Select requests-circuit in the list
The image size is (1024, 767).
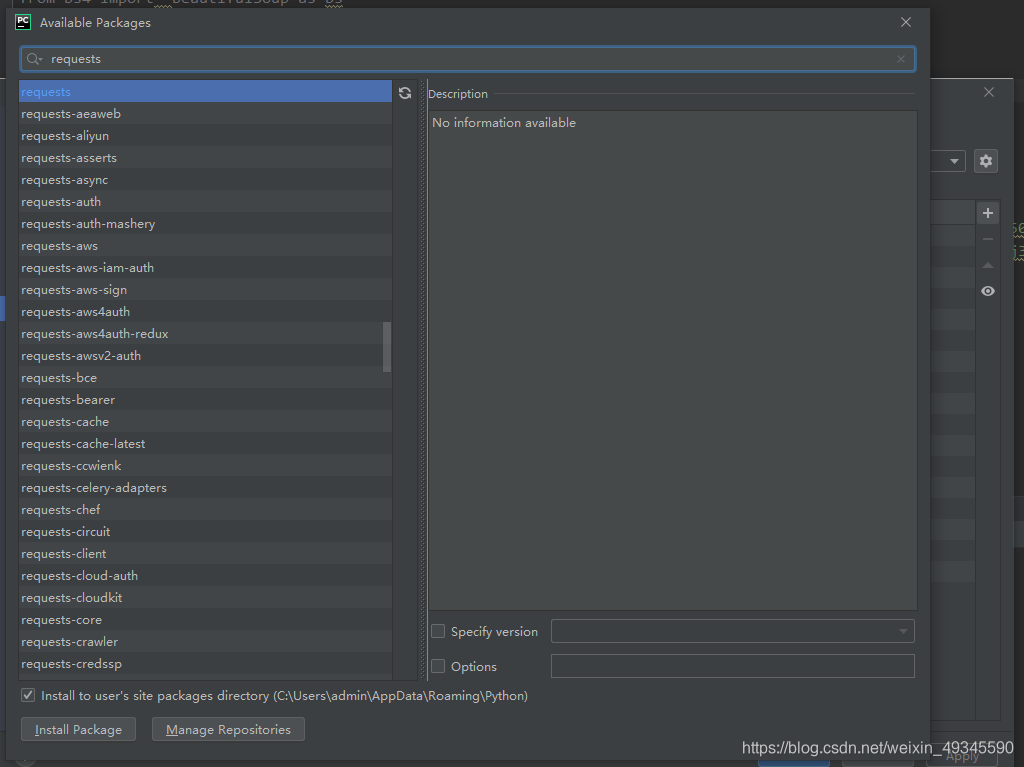pos(205,532)
